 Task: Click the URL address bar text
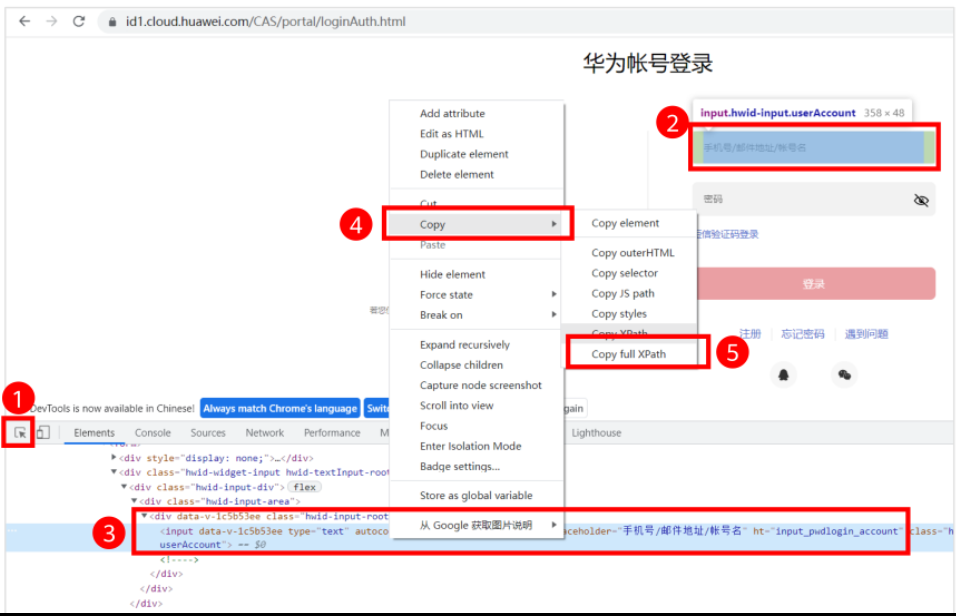tap(265, 21)
